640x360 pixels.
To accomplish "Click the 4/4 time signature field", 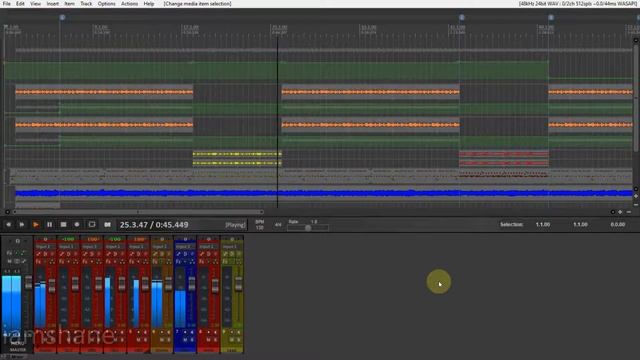I will pyautogui.click(x=278, y=224).
